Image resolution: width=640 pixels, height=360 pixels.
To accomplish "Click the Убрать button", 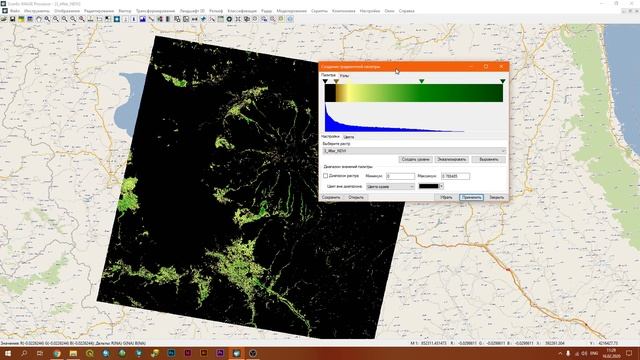I will click(446, 198).
